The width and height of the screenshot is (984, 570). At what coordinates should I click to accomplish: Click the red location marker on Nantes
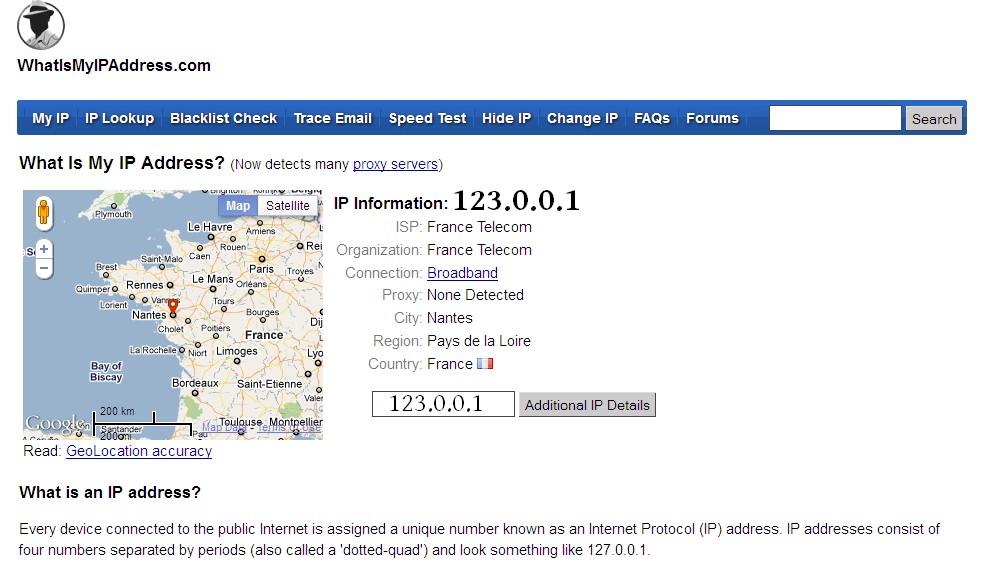click(x=173, y=306)
